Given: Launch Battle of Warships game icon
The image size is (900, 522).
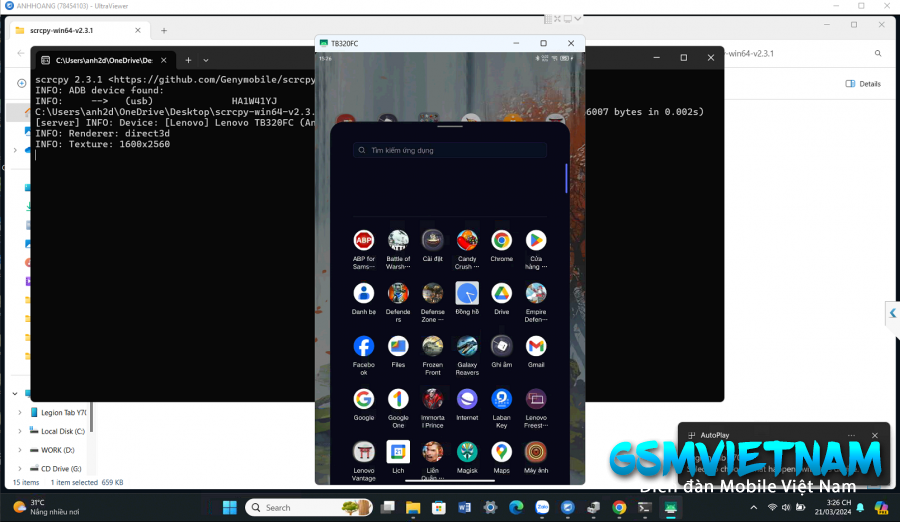Looking at the screenshot, I should tap(398, 241).
